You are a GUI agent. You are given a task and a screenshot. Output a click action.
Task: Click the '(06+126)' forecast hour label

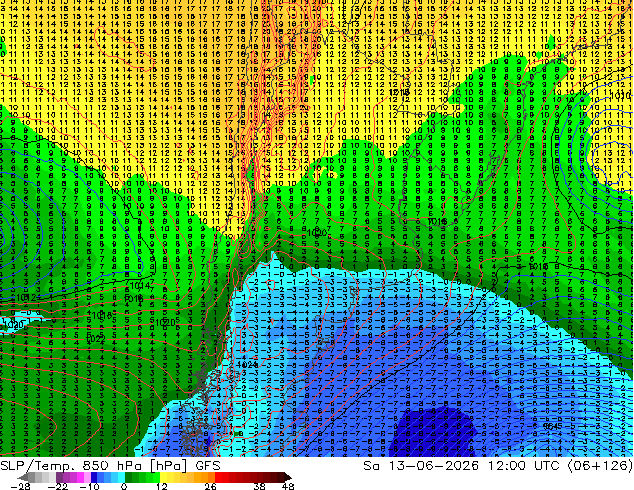pyautogui.click(x=600, y=466)
